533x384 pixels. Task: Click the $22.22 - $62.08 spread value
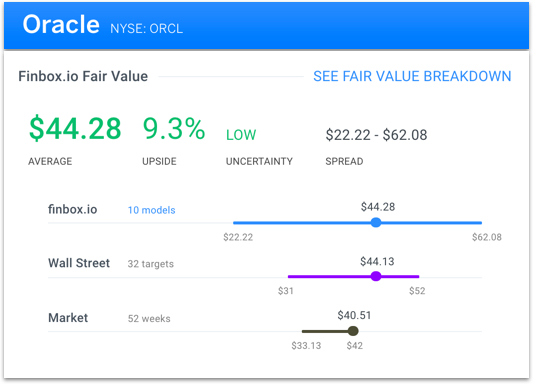click(376, 135)
